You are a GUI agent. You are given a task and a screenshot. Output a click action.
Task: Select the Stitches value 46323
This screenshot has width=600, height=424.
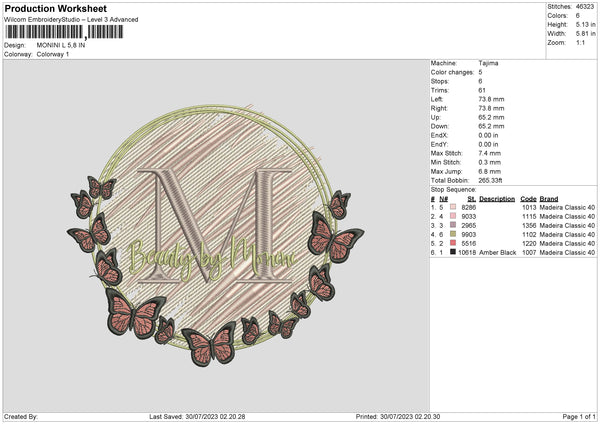(585, 7)
